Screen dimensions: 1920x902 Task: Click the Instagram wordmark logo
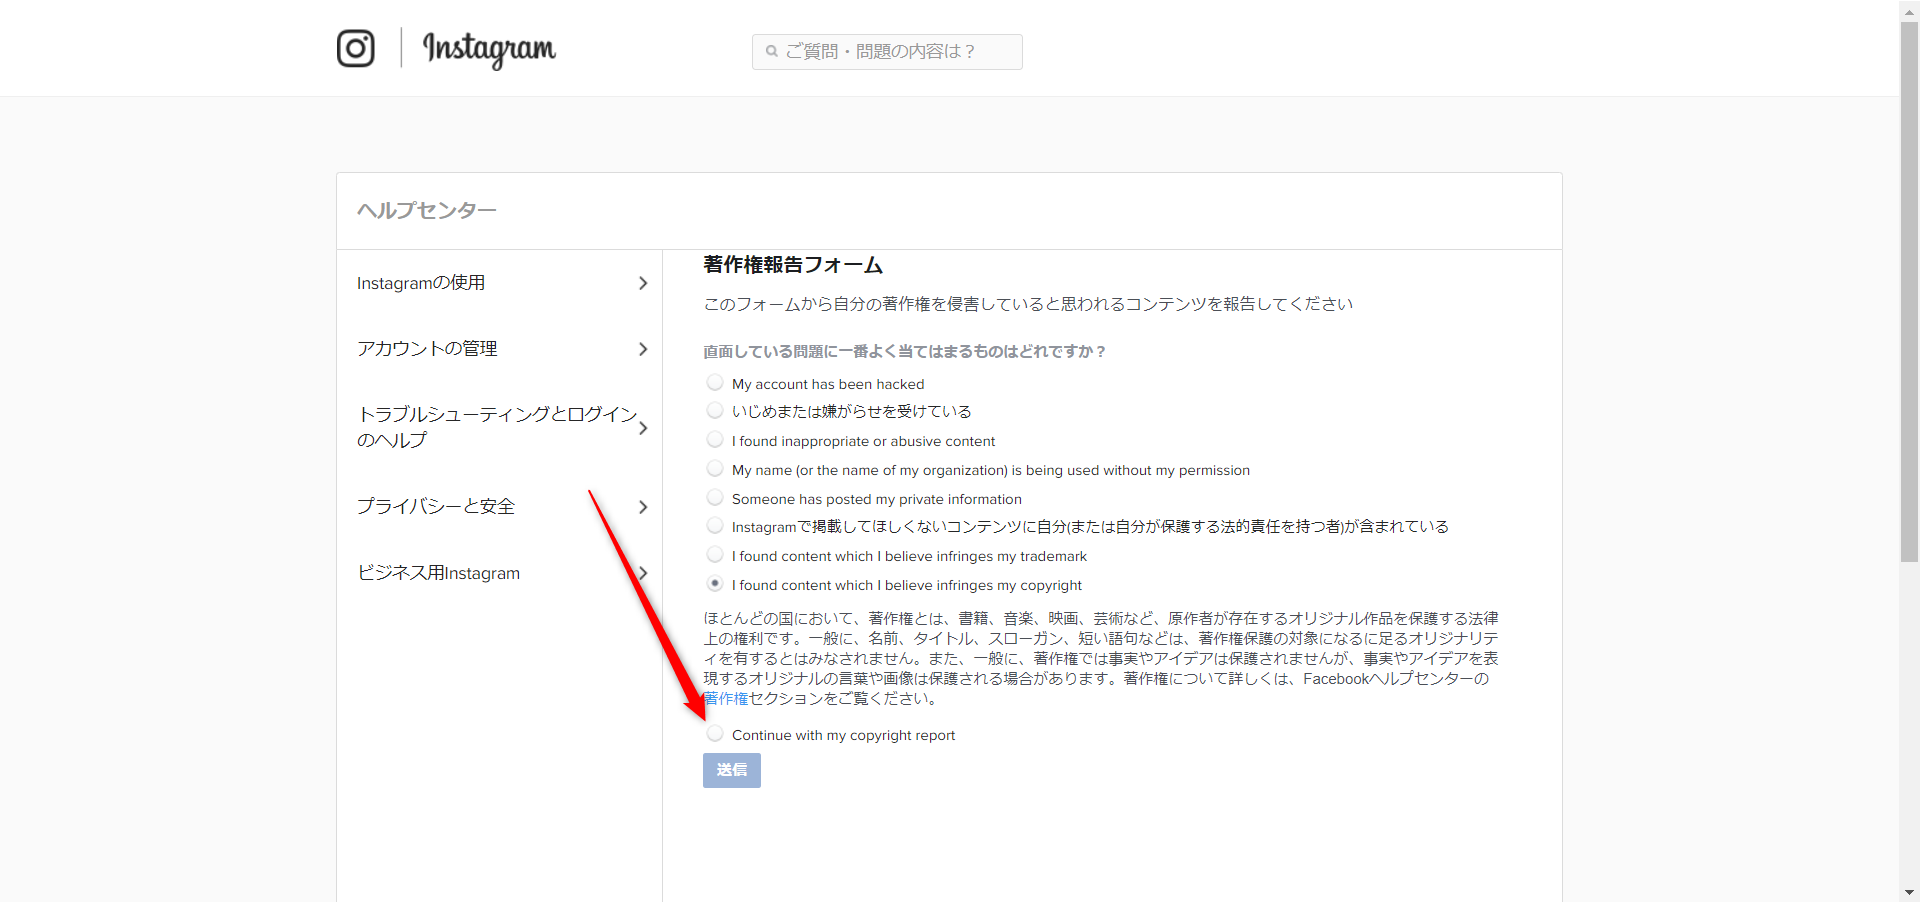(489, 49)
